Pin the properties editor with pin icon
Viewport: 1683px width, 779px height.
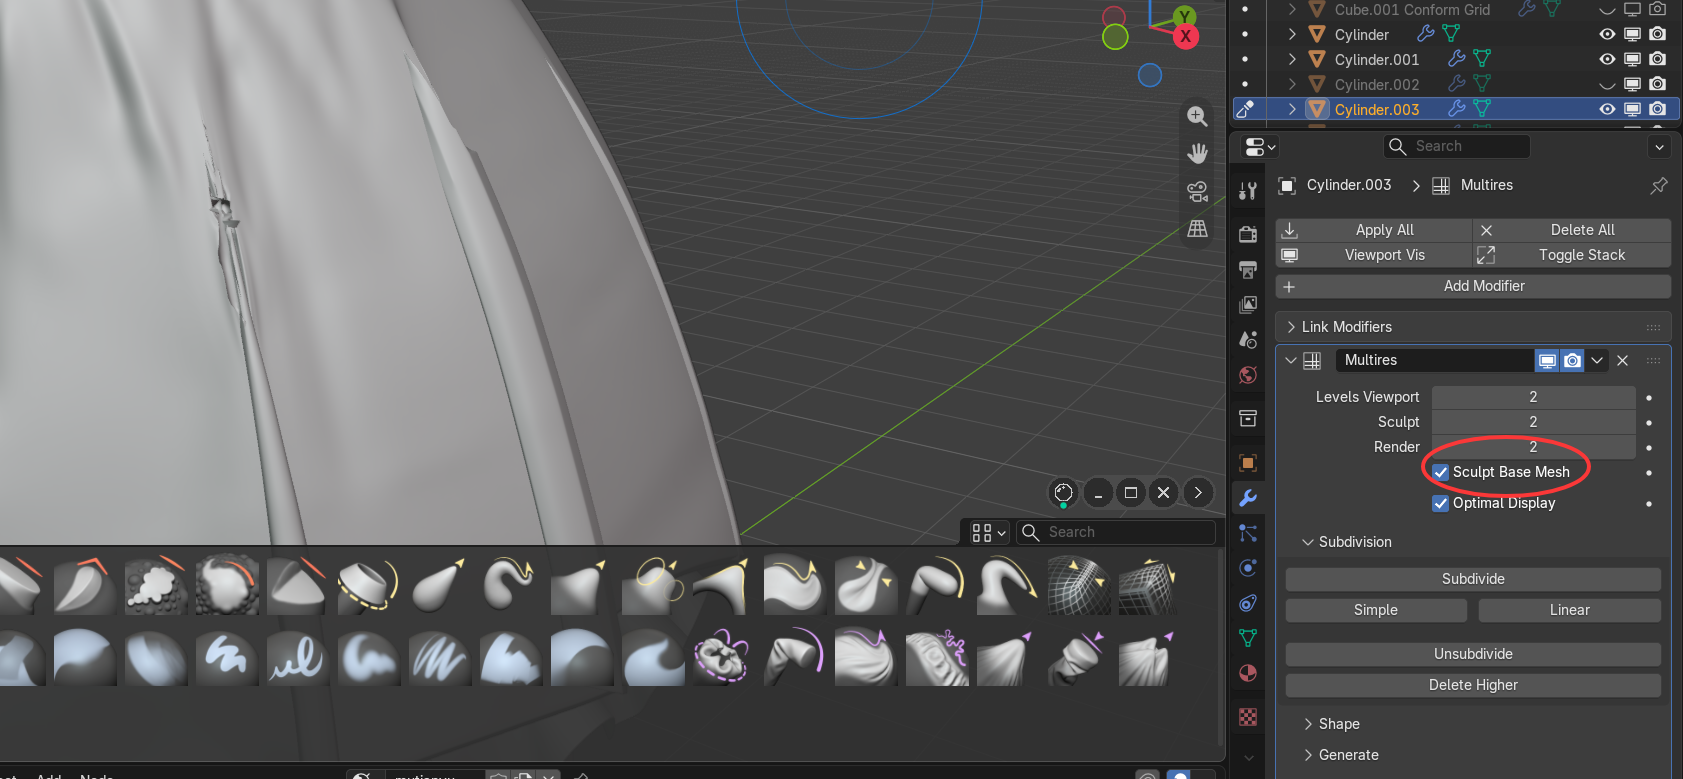1659,185
